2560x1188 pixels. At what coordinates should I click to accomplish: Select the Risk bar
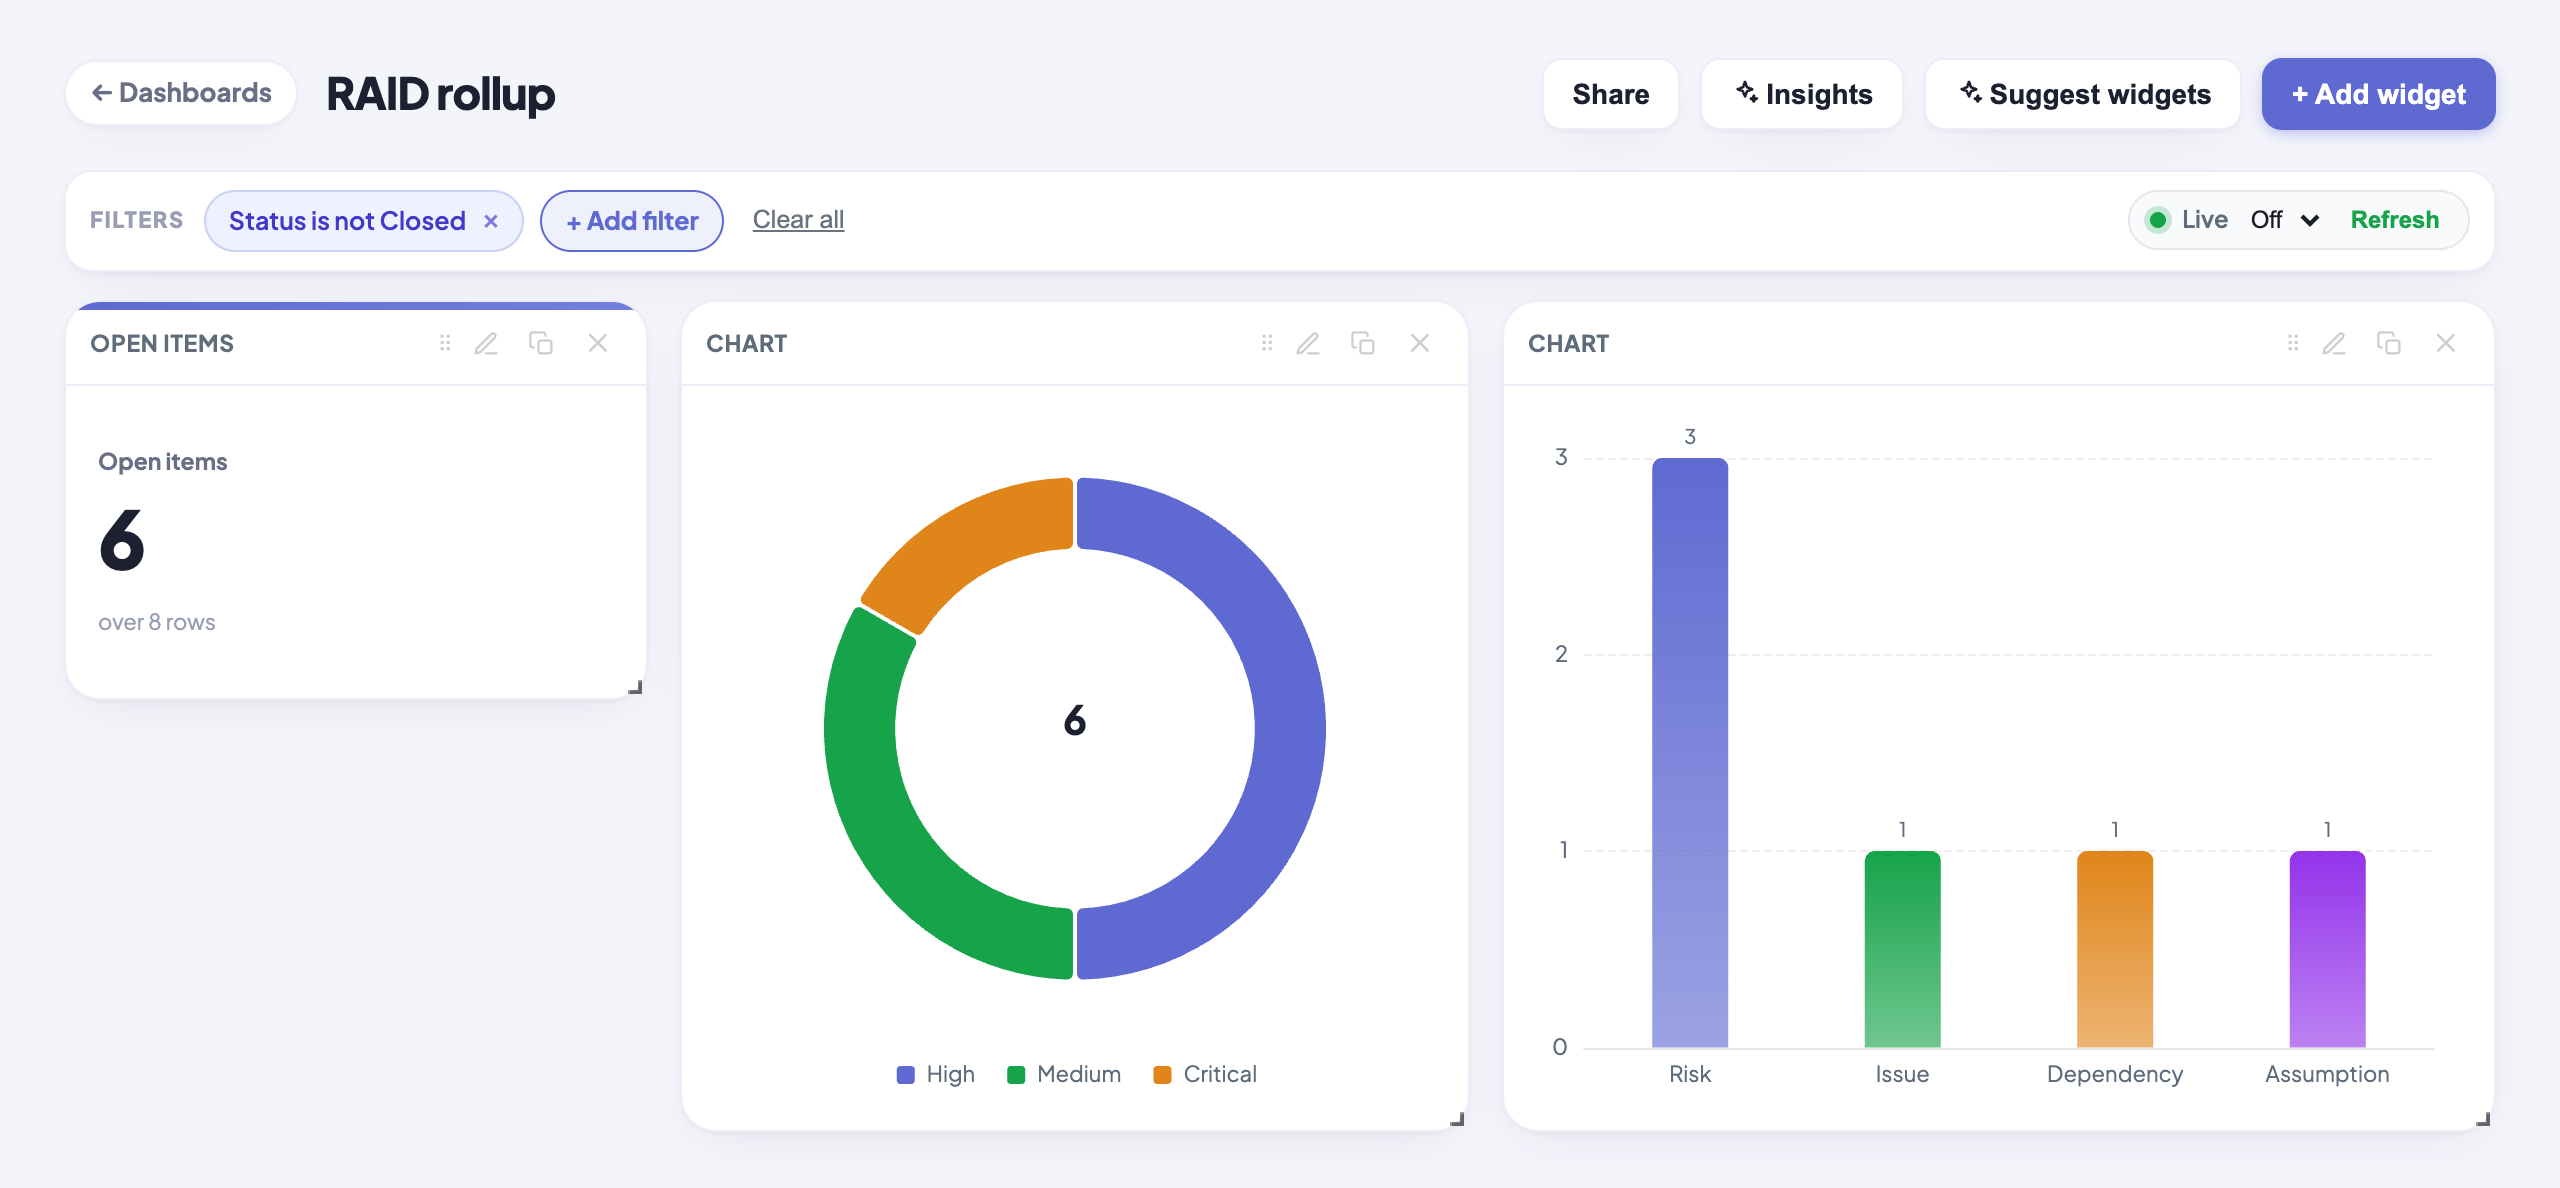[x=1690, y=752]
